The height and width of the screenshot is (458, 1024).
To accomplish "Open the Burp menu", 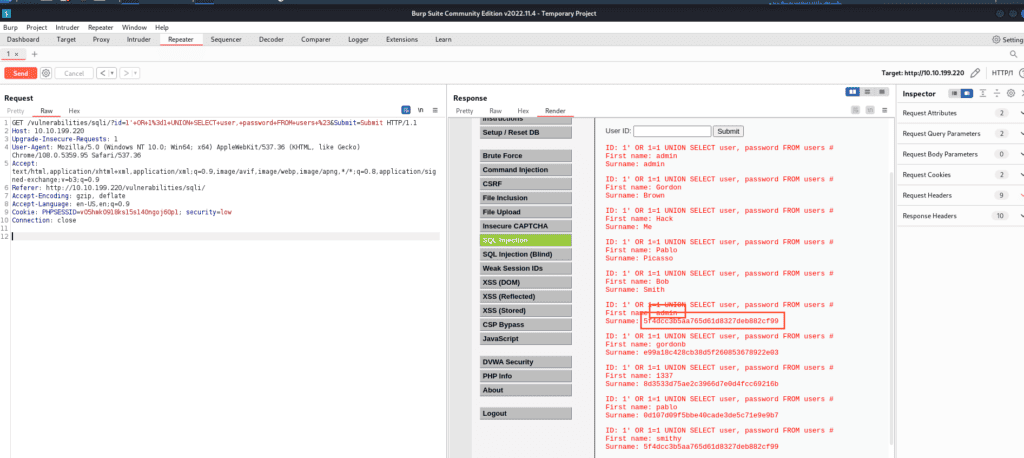I will (x=10, y=27).
